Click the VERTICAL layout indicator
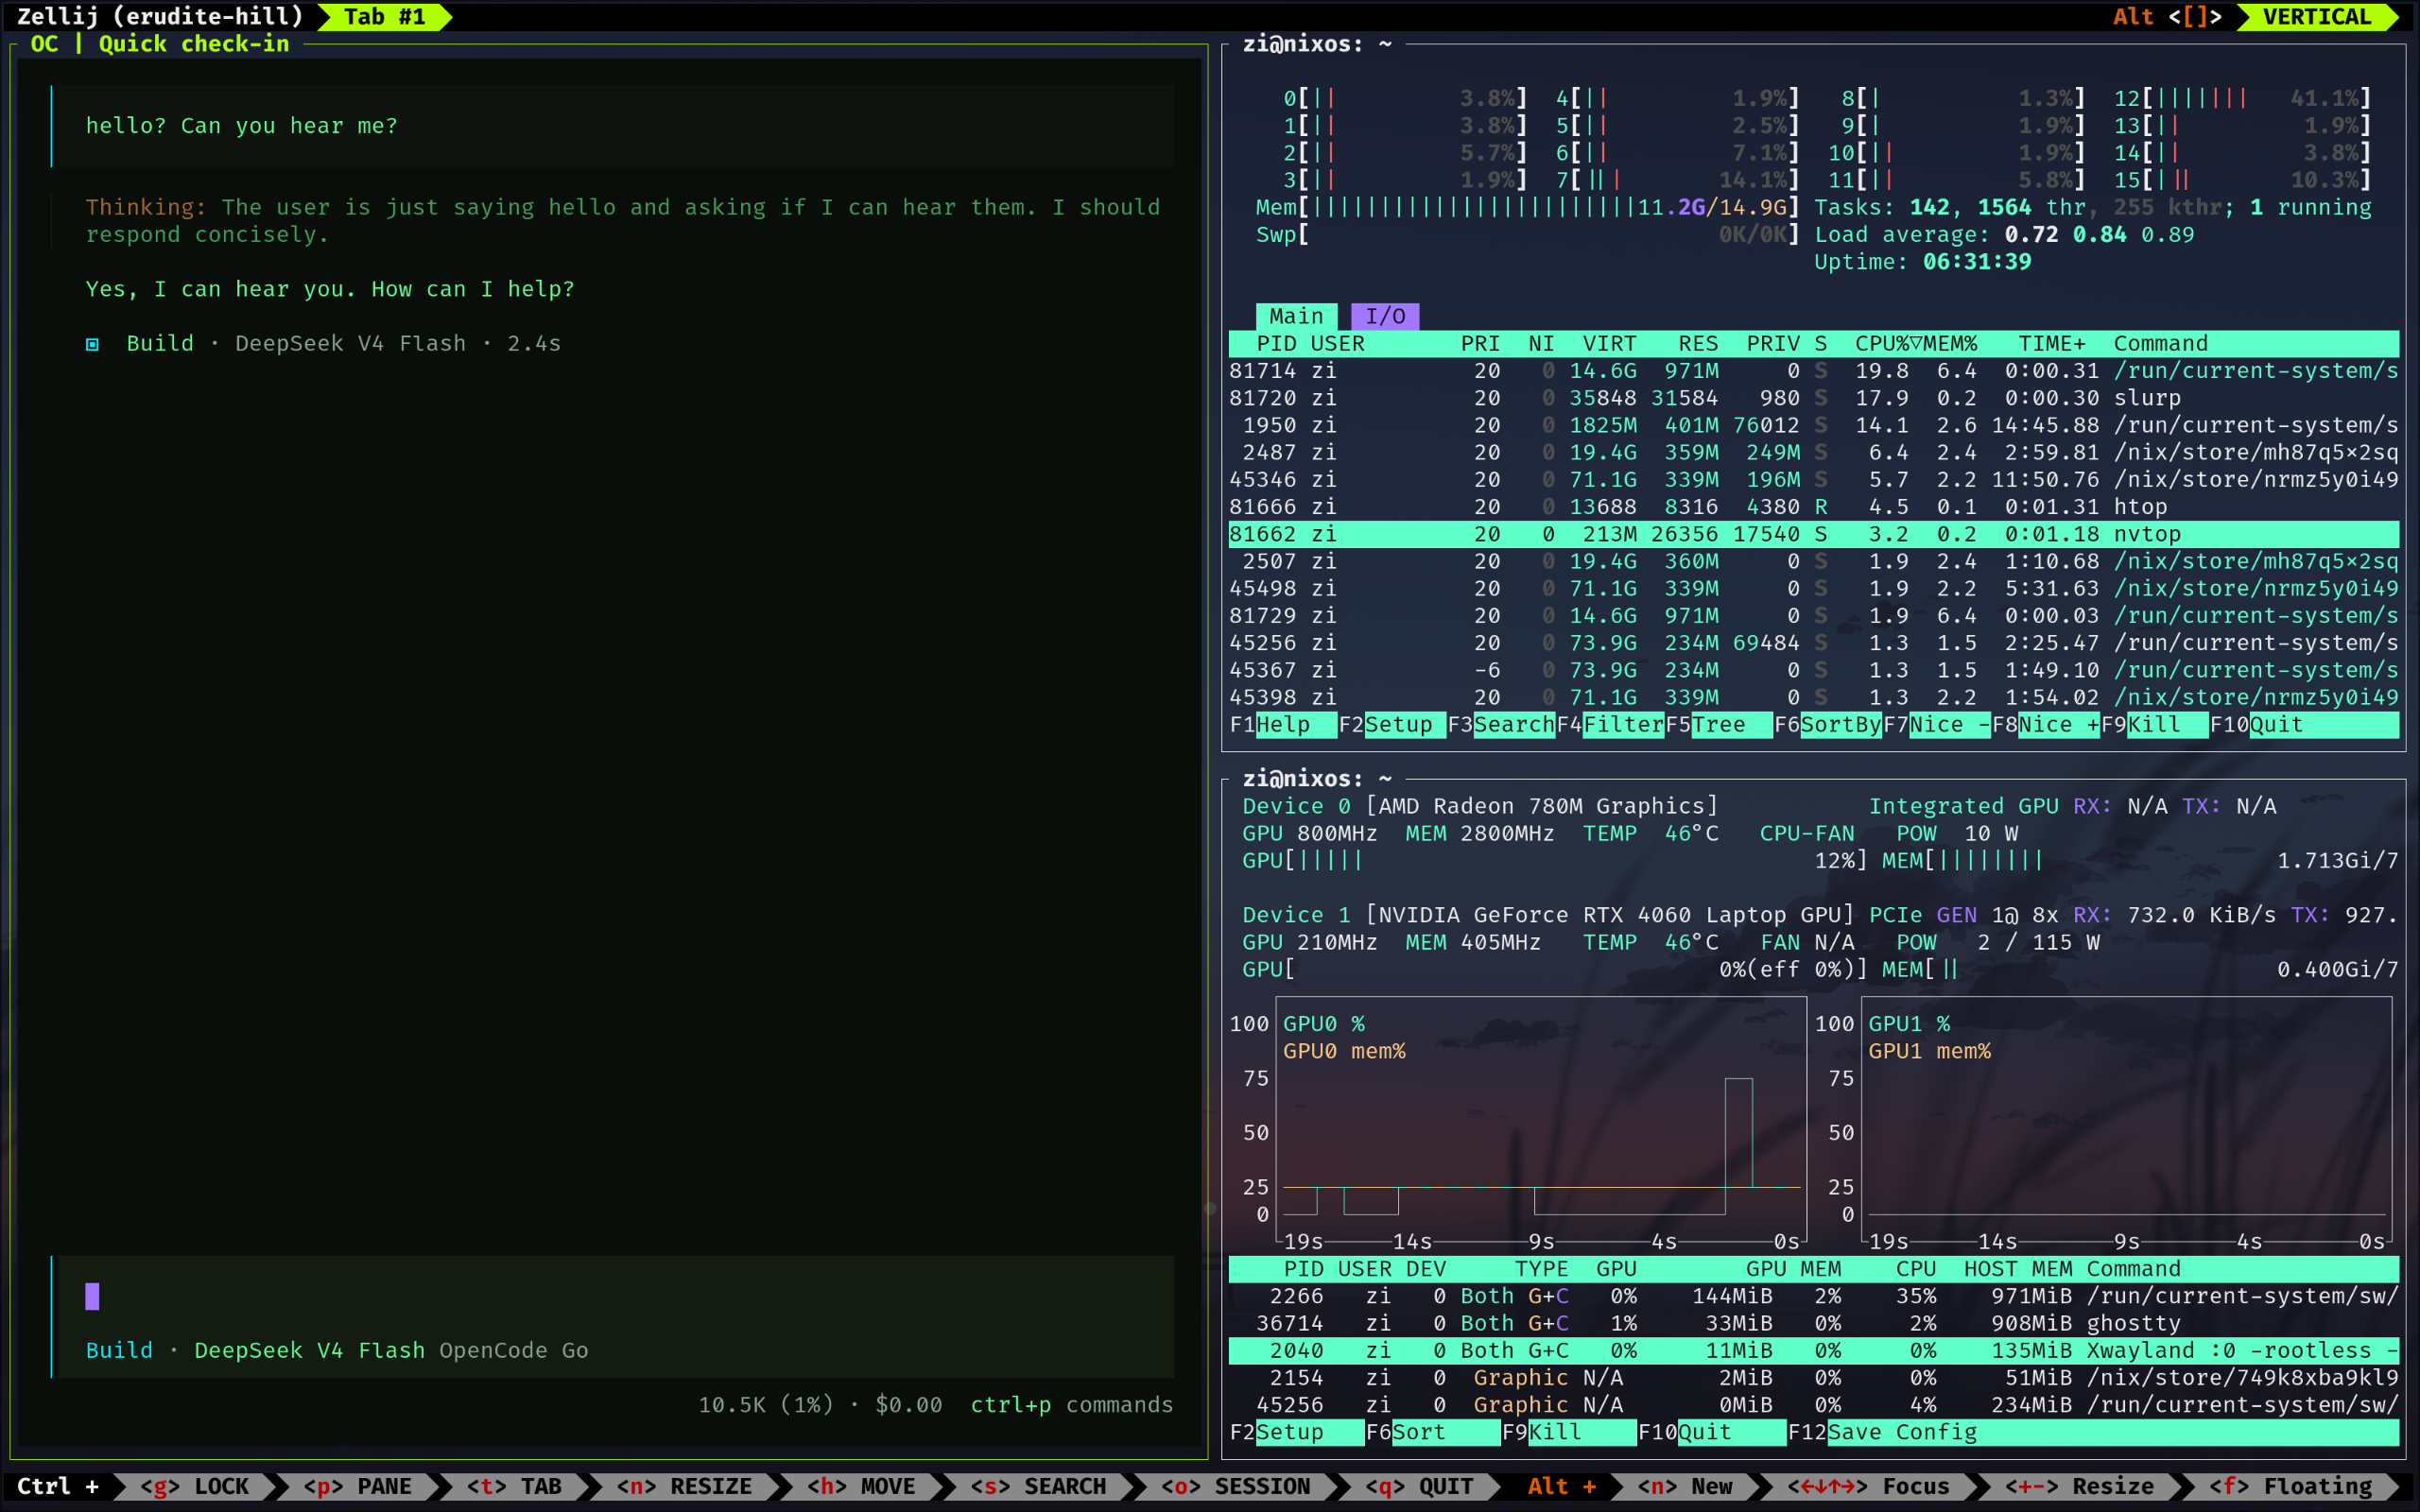 (x=2316, y=16)
